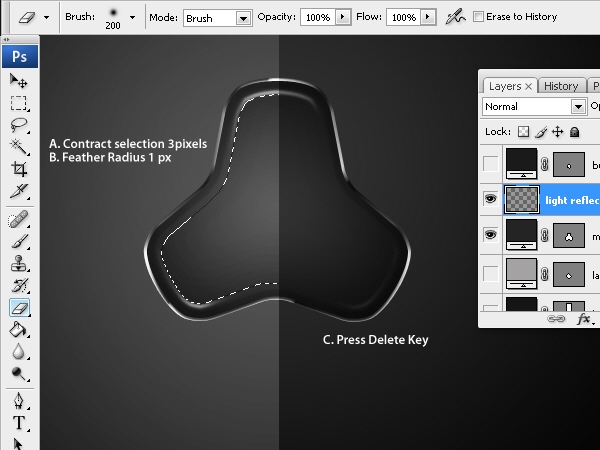Select the Clone Stamp tool
The image size is (600, 450).
[18, 264]
